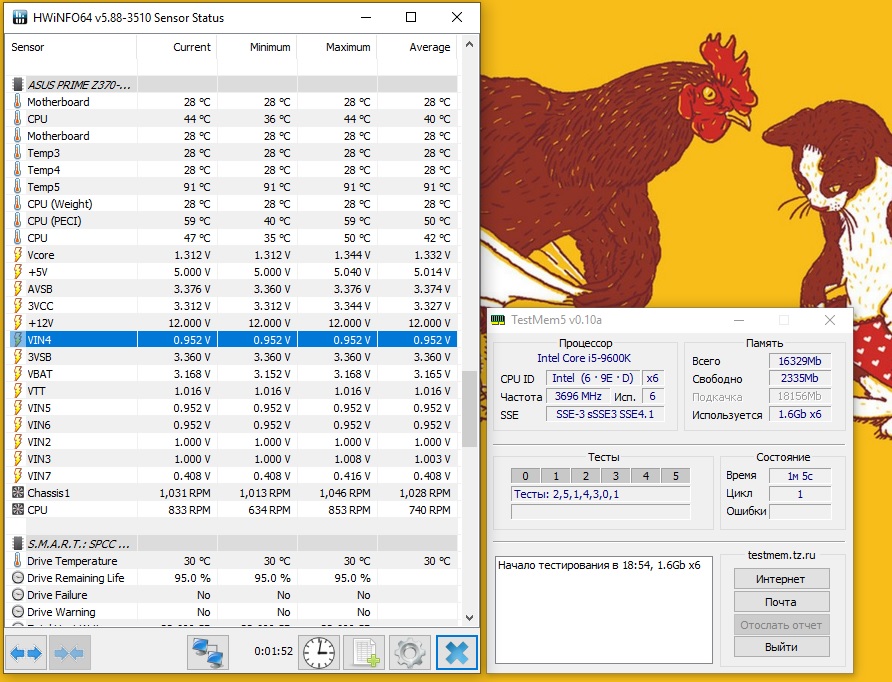Click the expand sensor columns arrows icon
This screenshot has width=892, height=682.
pyautogui.click(x=26, y=652)
